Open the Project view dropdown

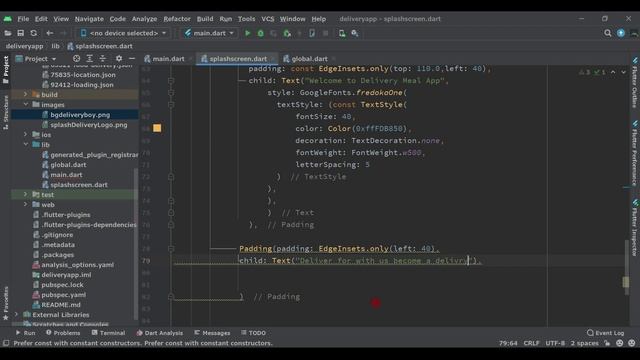coord(36,59)
